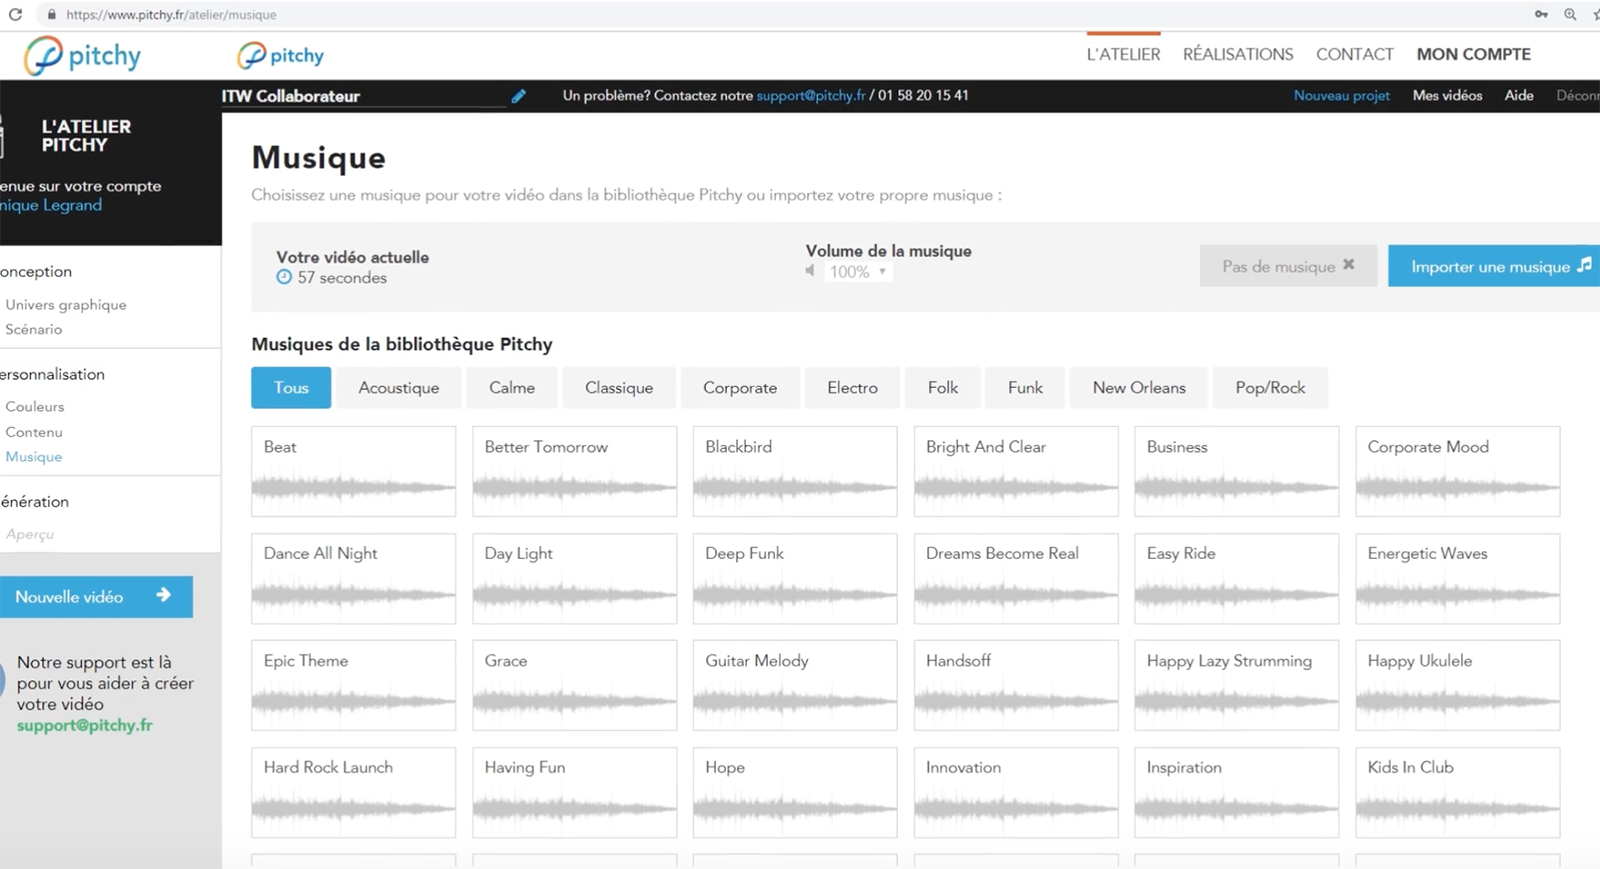Select the Easy Ride track
Viewport: 1600px width, 869px height.
pos(1236,578)
